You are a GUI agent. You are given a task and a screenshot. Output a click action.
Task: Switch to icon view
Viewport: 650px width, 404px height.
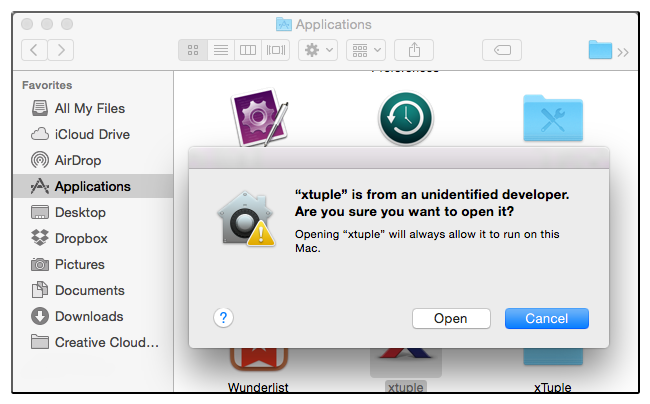193,49
